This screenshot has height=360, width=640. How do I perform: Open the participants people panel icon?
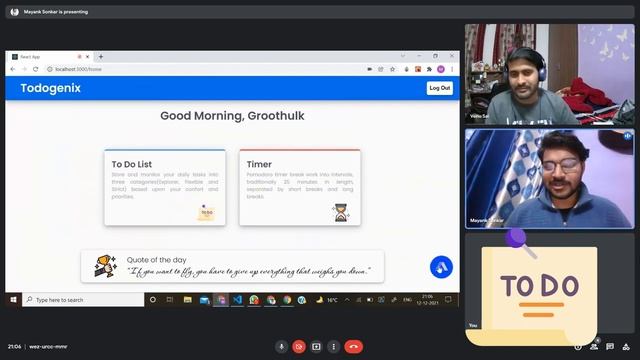pyautogui.click(x=594, y=347)
